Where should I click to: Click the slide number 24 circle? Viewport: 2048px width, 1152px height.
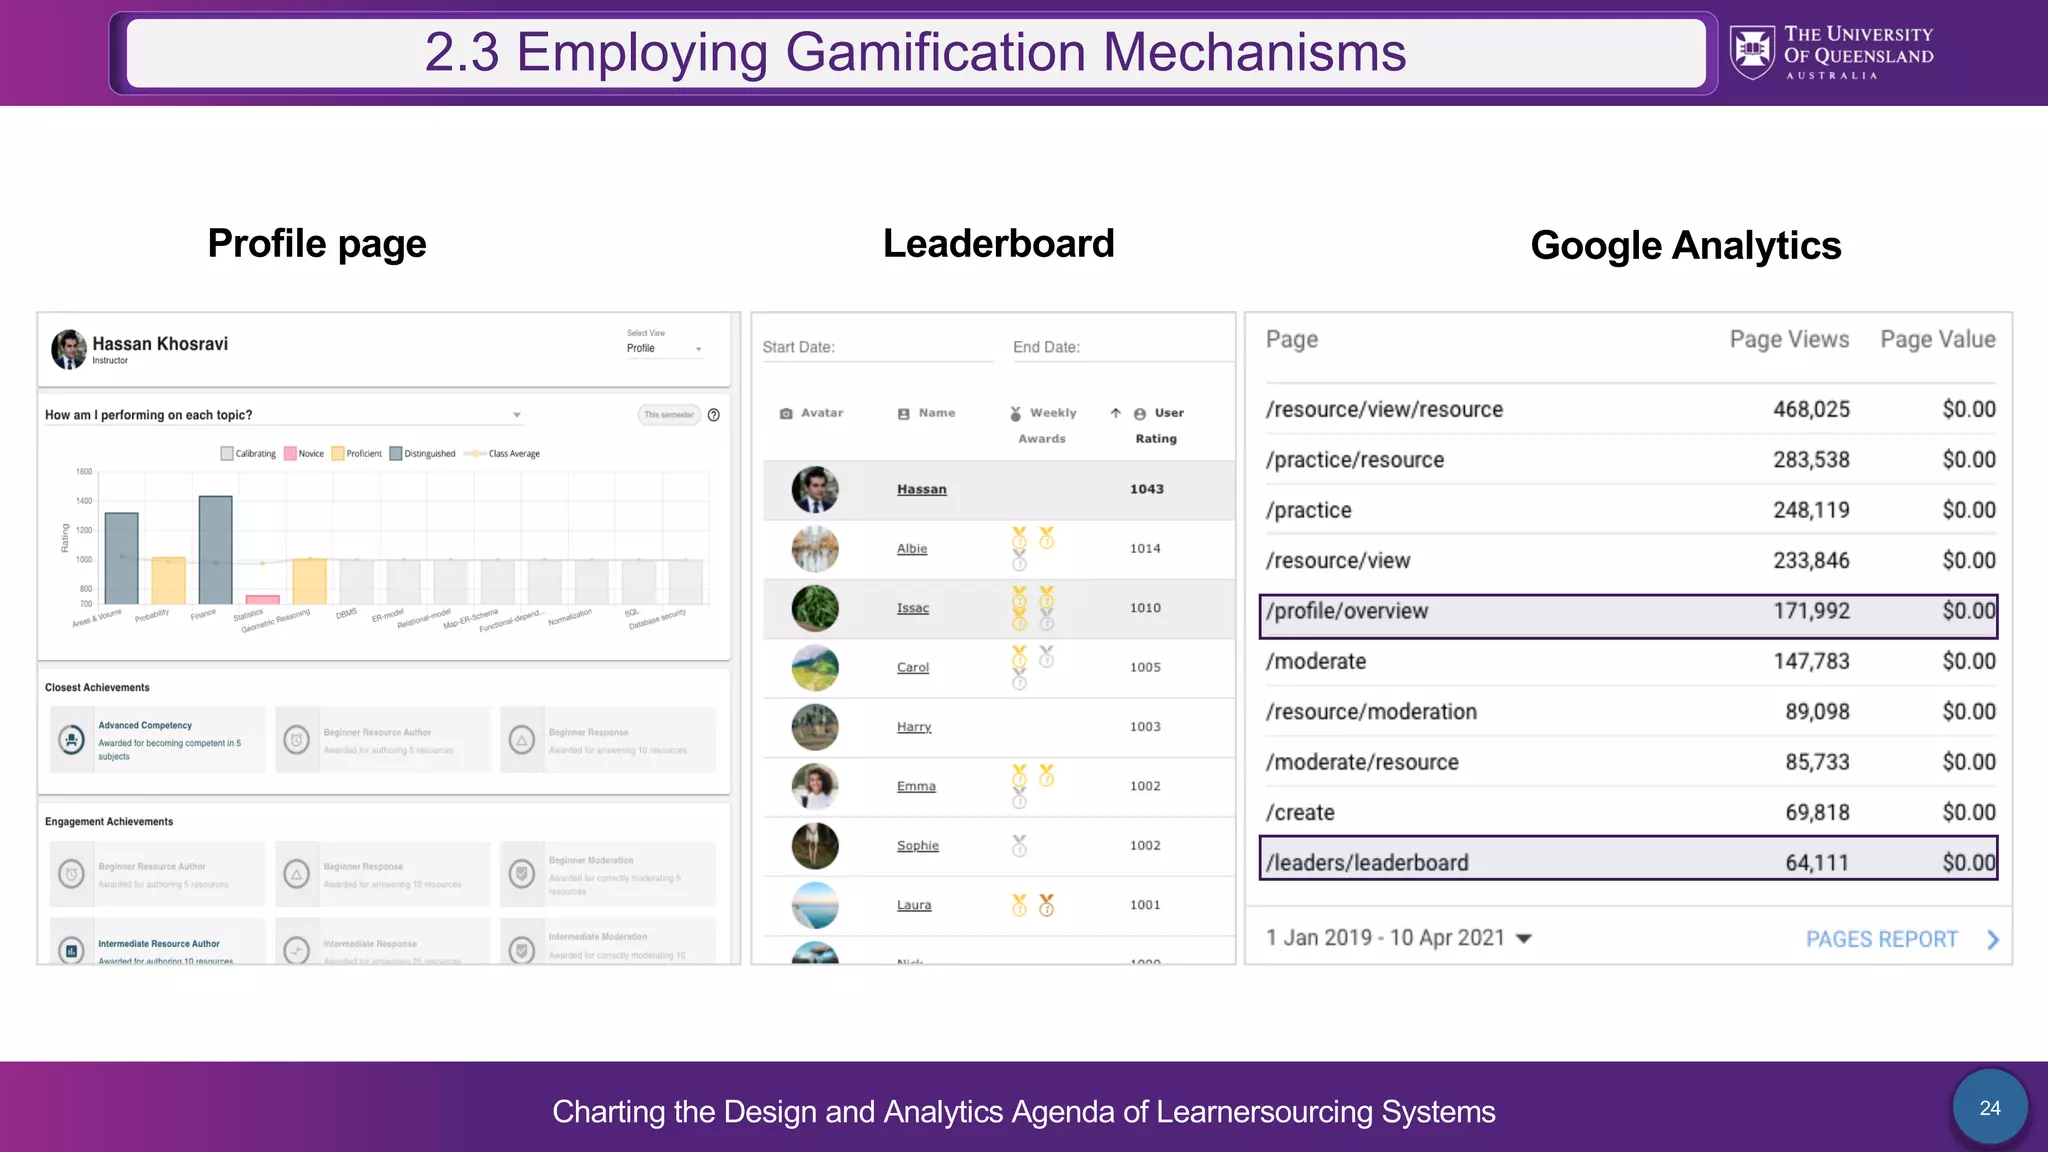tap(1990, 1108)
